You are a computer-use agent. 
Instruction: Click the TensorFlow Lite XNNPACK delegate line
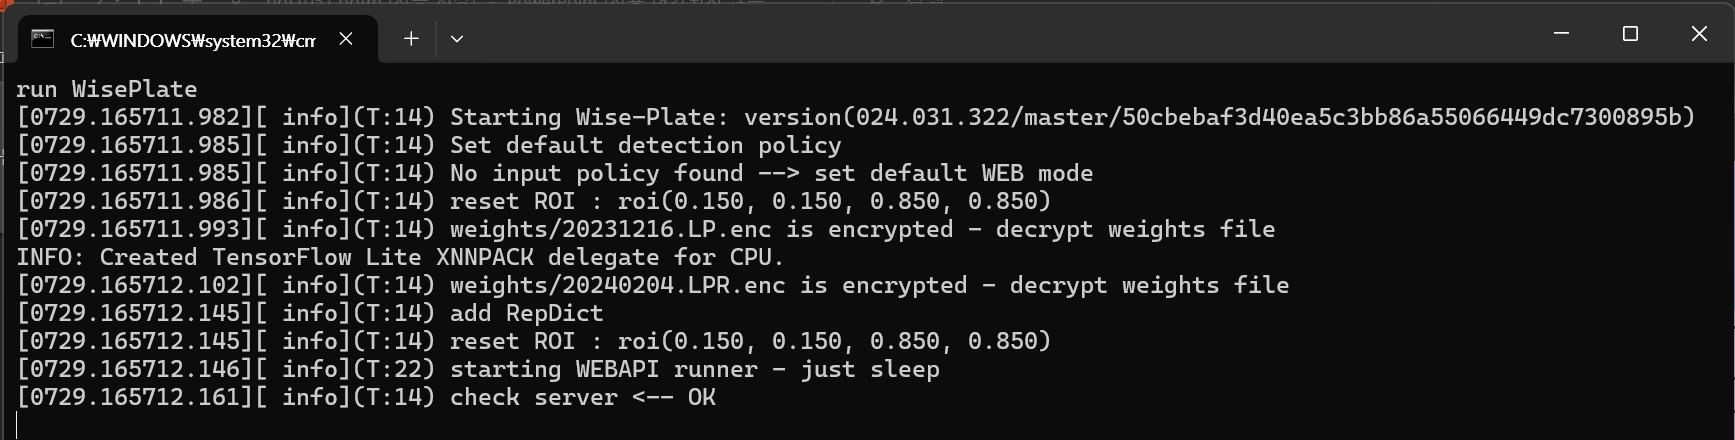pos(400,257)
